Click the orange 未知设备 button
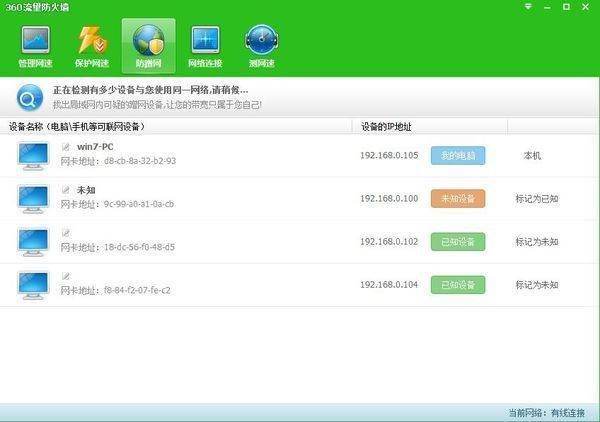This screenshot has height=422, width=600. pyautogui.click(x=458, y=199)
